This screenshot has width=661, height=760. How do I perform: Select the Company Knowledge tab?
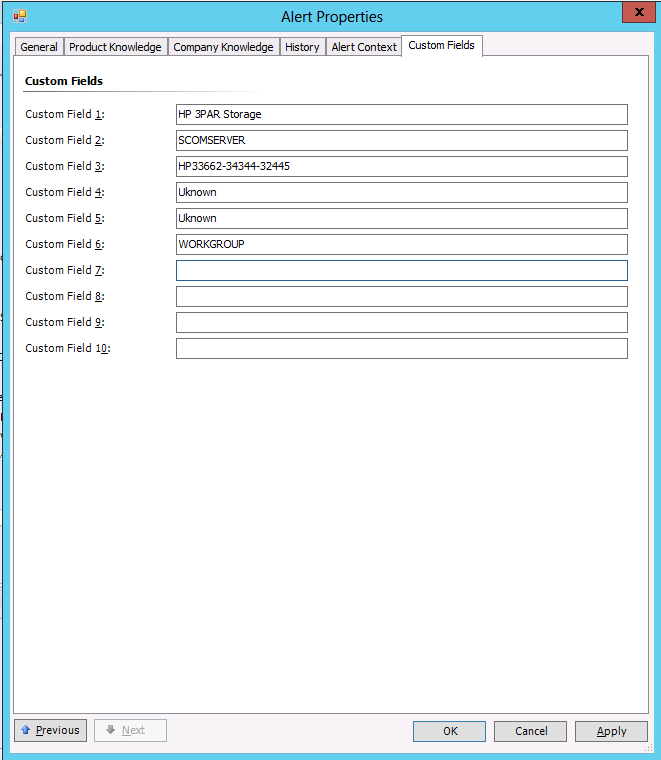[223, 47]
